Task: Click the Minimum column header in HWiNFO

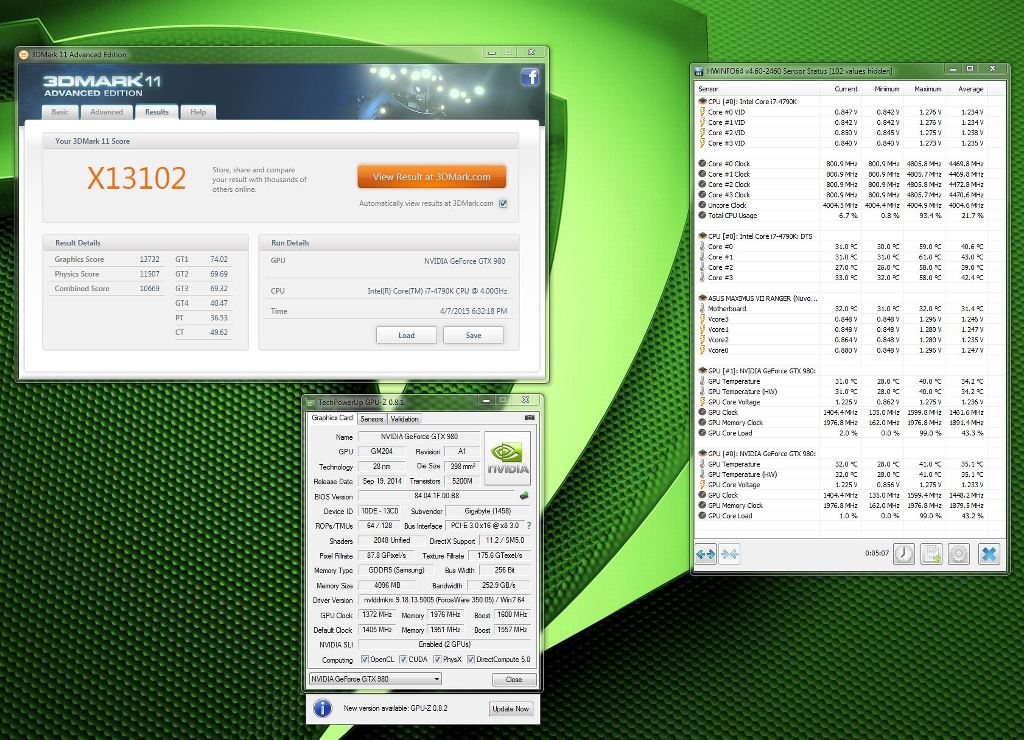Action: coord(887,89)
